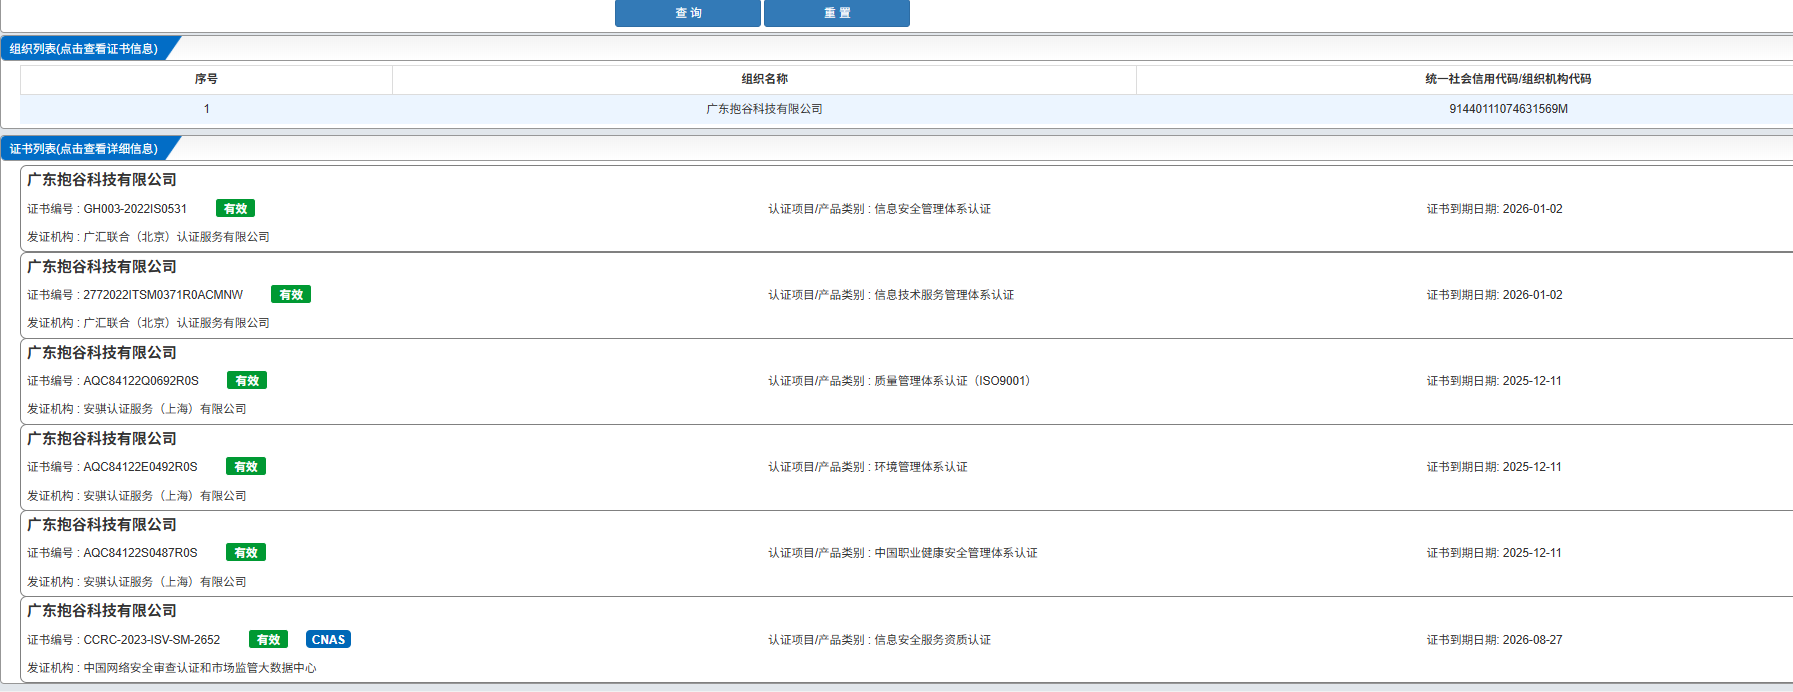Open 广东抱谷科技有限公司 in the organization table row
Viewport: 1793px width, 692px height.
[x=764, y=109]
